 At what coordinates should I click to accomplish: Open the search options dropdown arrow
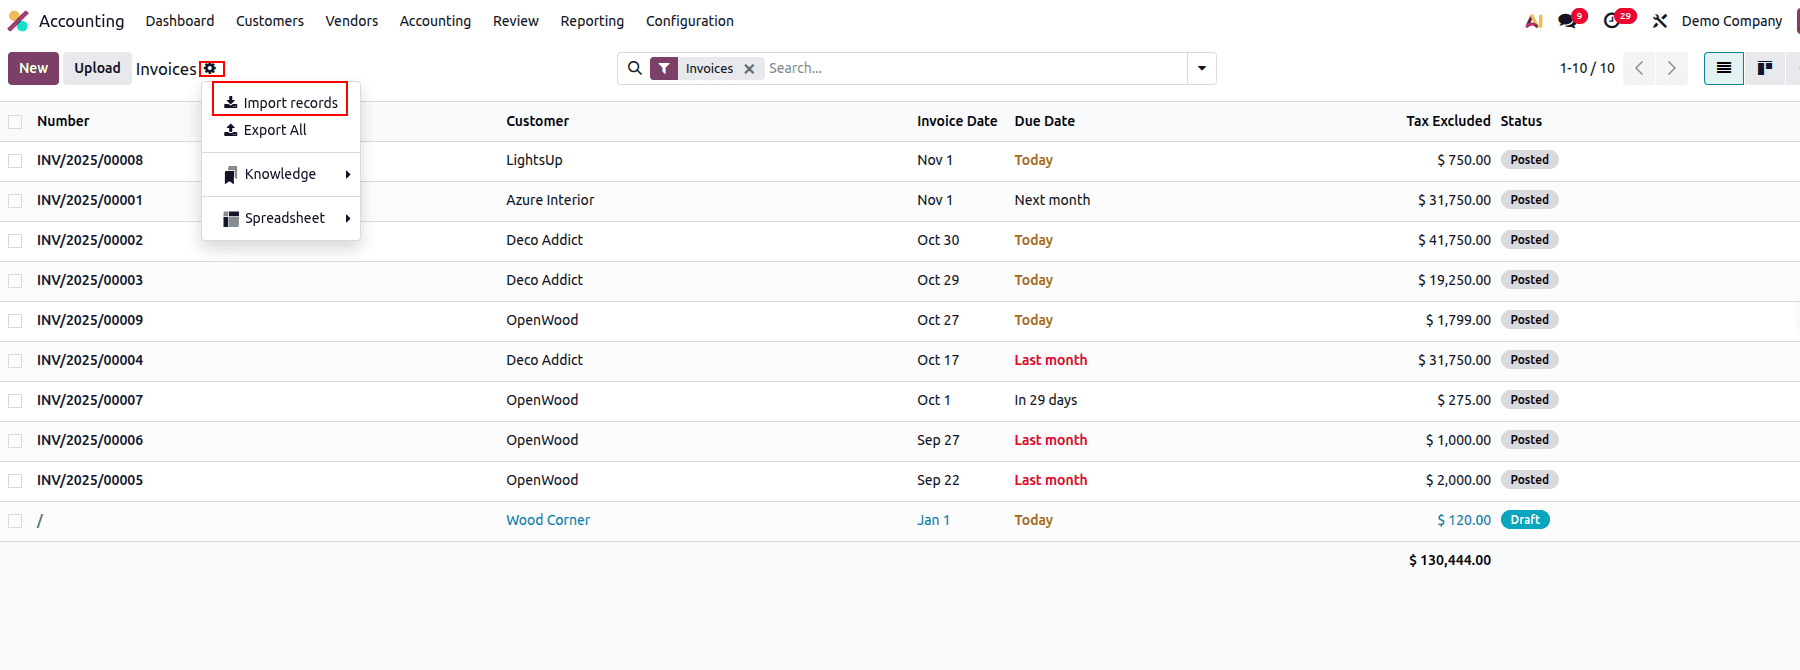tap(1202, 68)
